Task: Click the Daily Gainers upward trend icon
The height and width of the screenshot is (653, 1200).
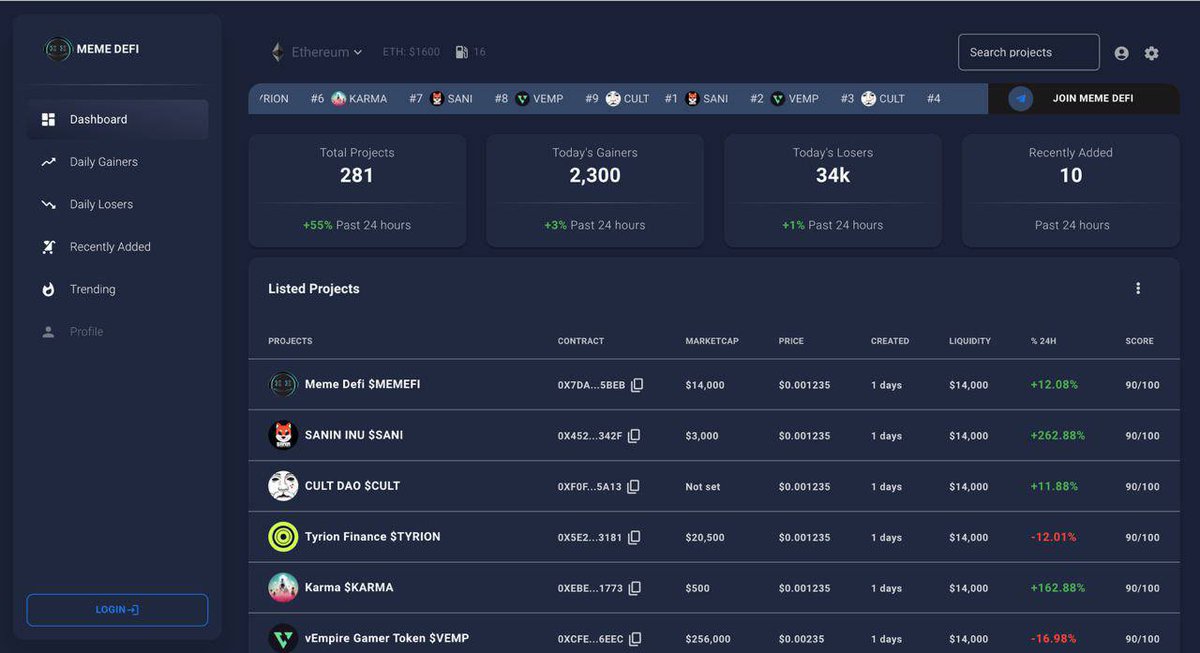Action: pyautogui.click(x=48, y=162)
